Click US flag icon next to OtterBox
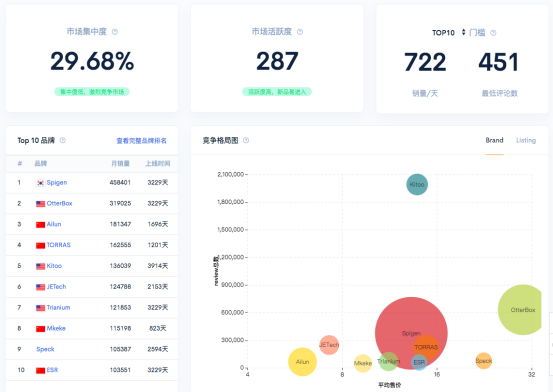This screenshot has width=553, height=392. click(x=41, y=204)
